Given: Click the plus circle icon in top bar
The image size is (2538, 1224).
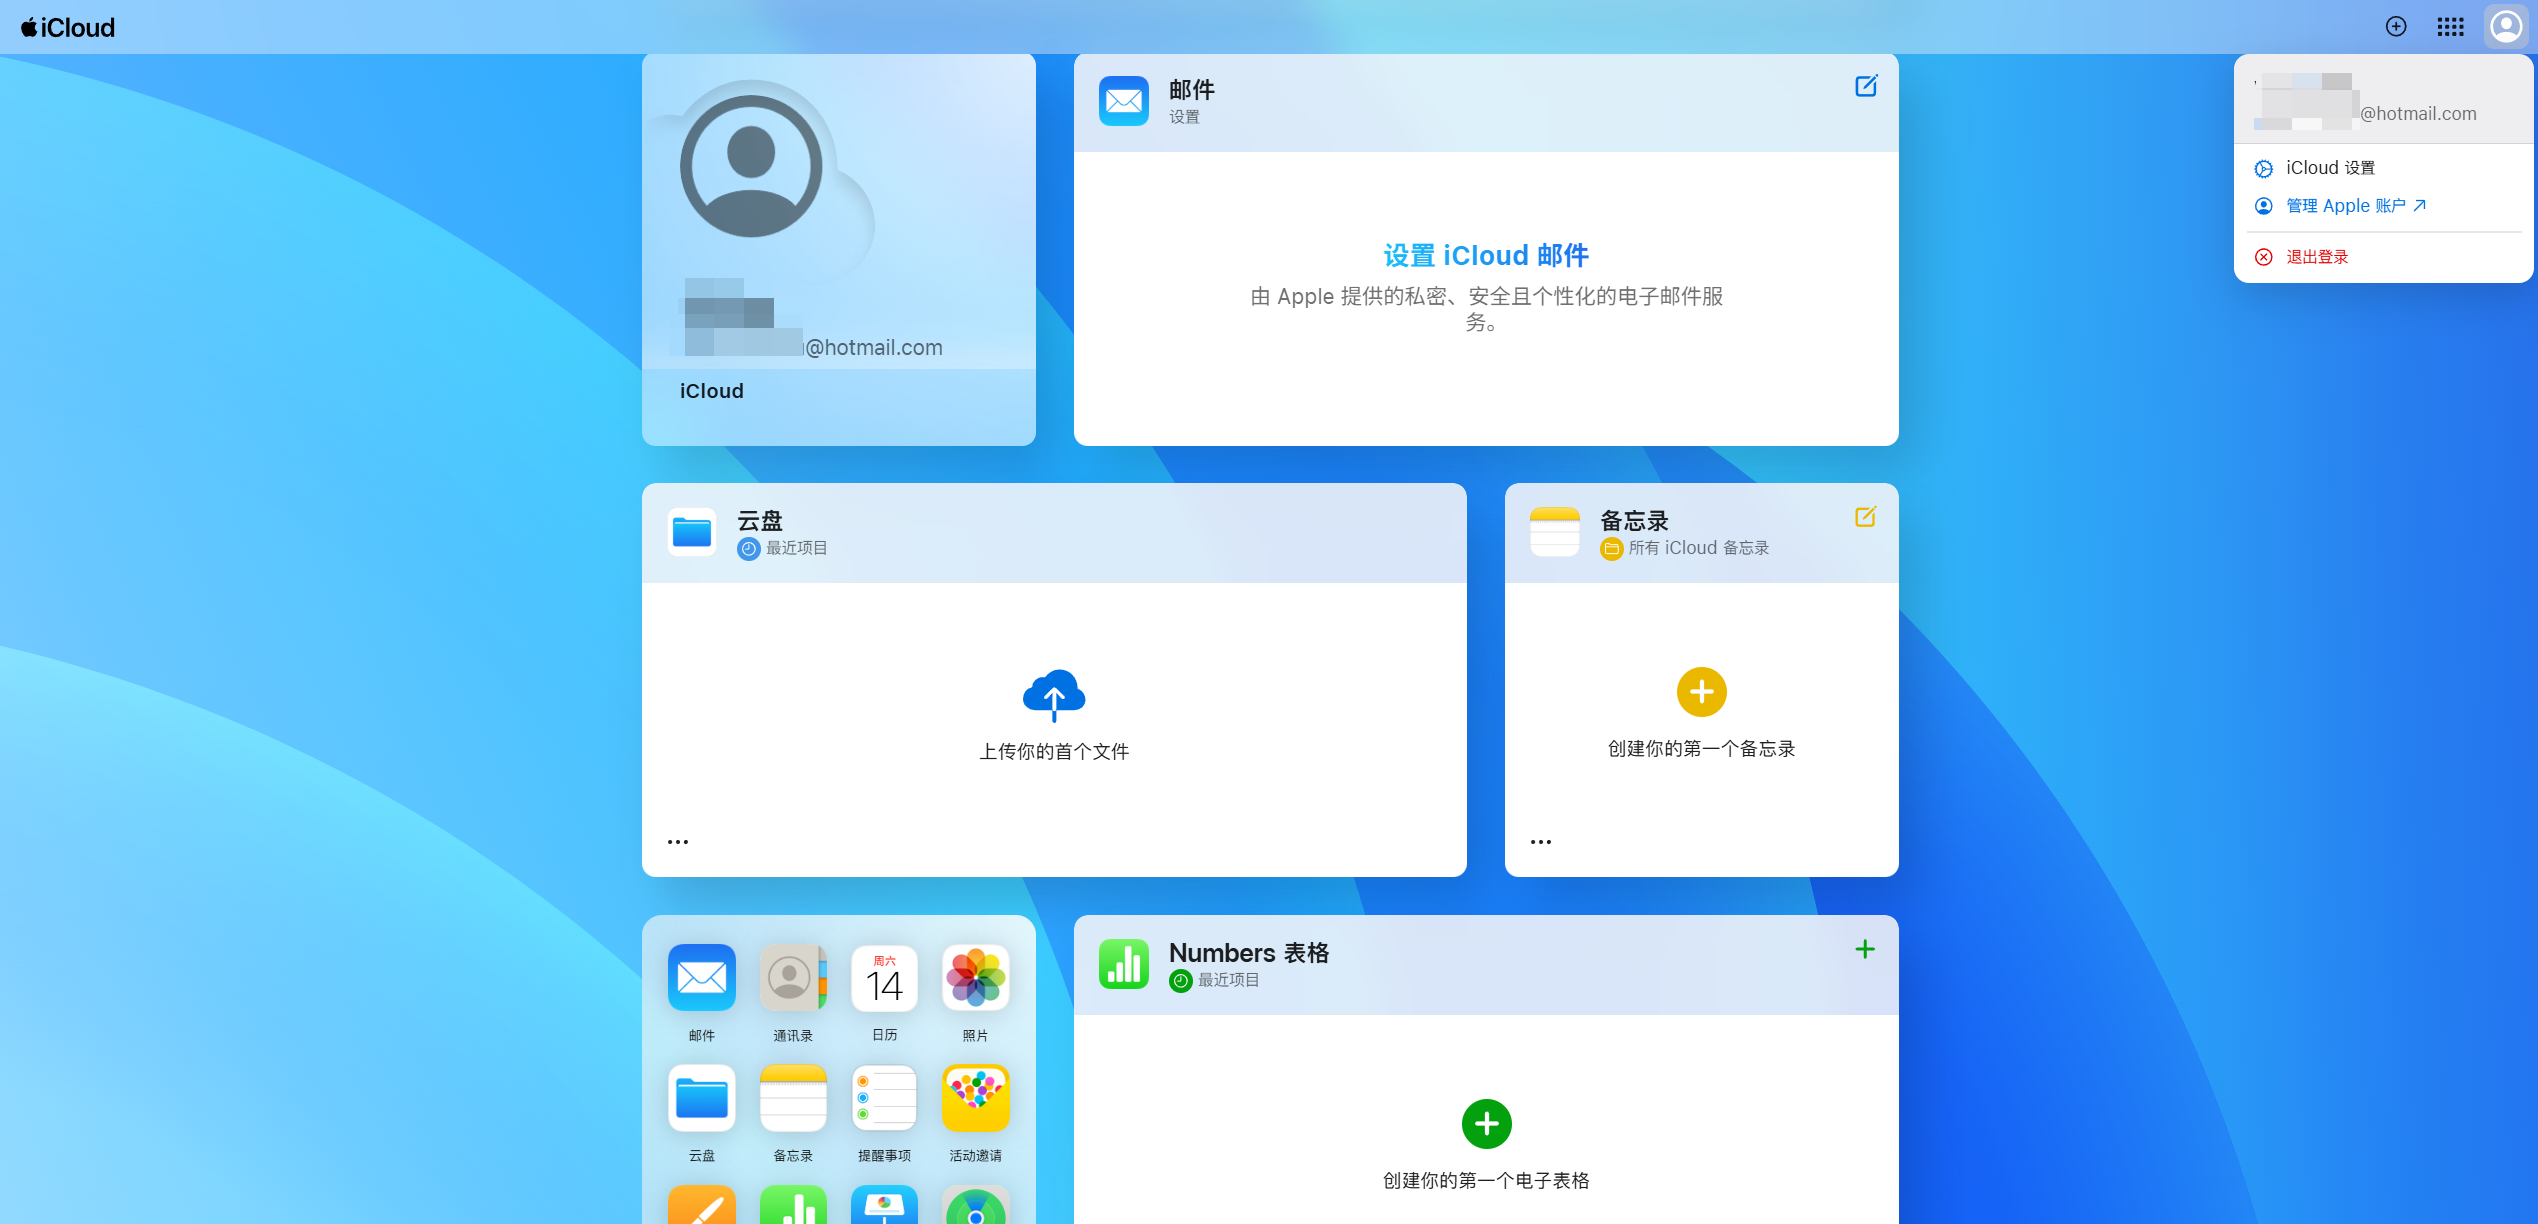Looking at the screenshot, I should click(x=2396, y=27).
